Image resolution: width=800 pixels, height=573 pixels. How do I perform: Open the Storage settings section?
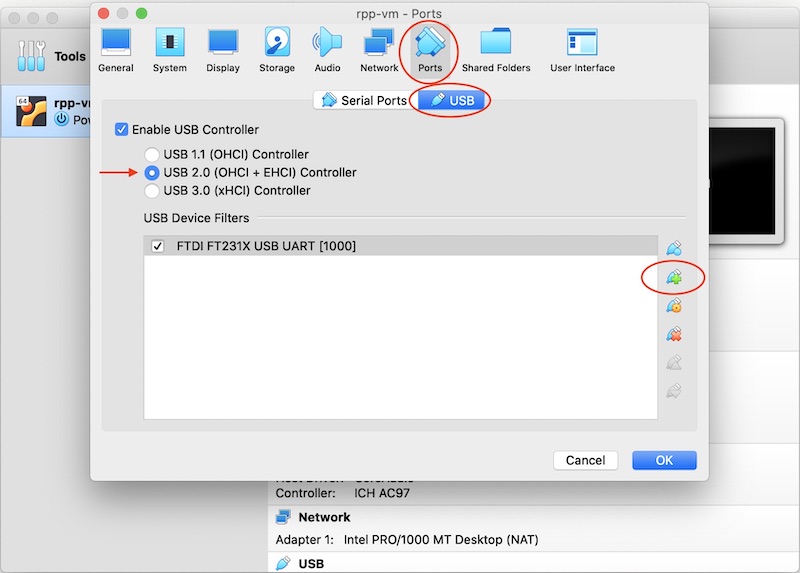(277, 50)
